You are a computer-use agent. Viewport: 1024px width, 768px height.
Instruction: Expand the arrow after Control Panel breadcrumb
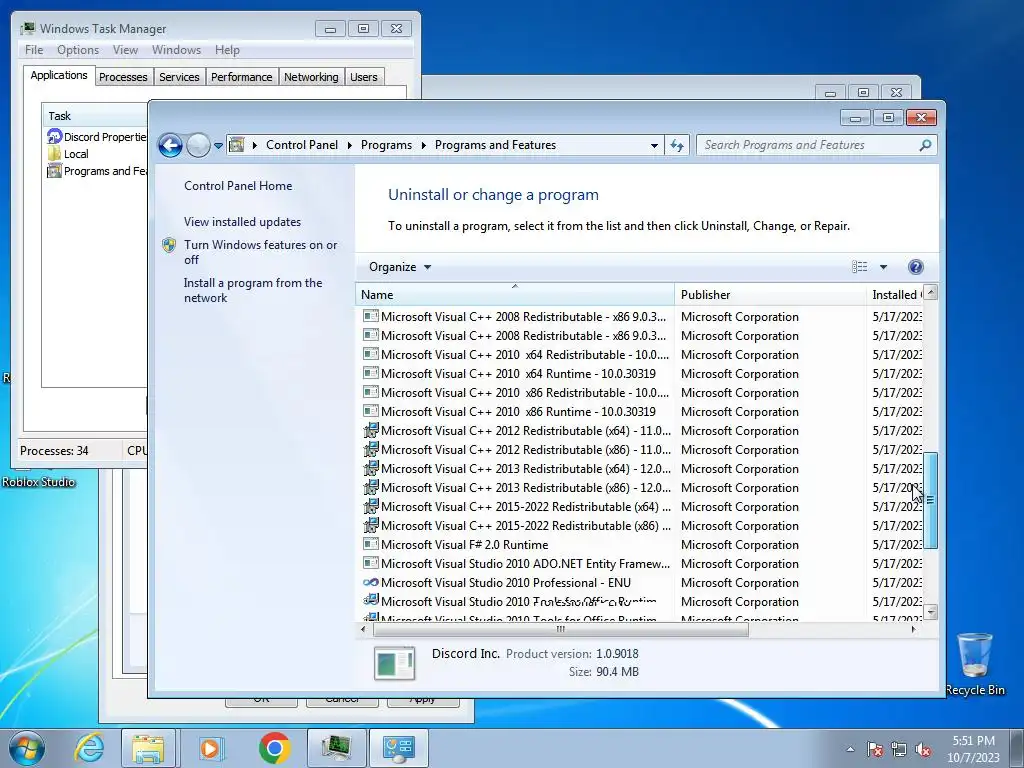pos(349,145)
